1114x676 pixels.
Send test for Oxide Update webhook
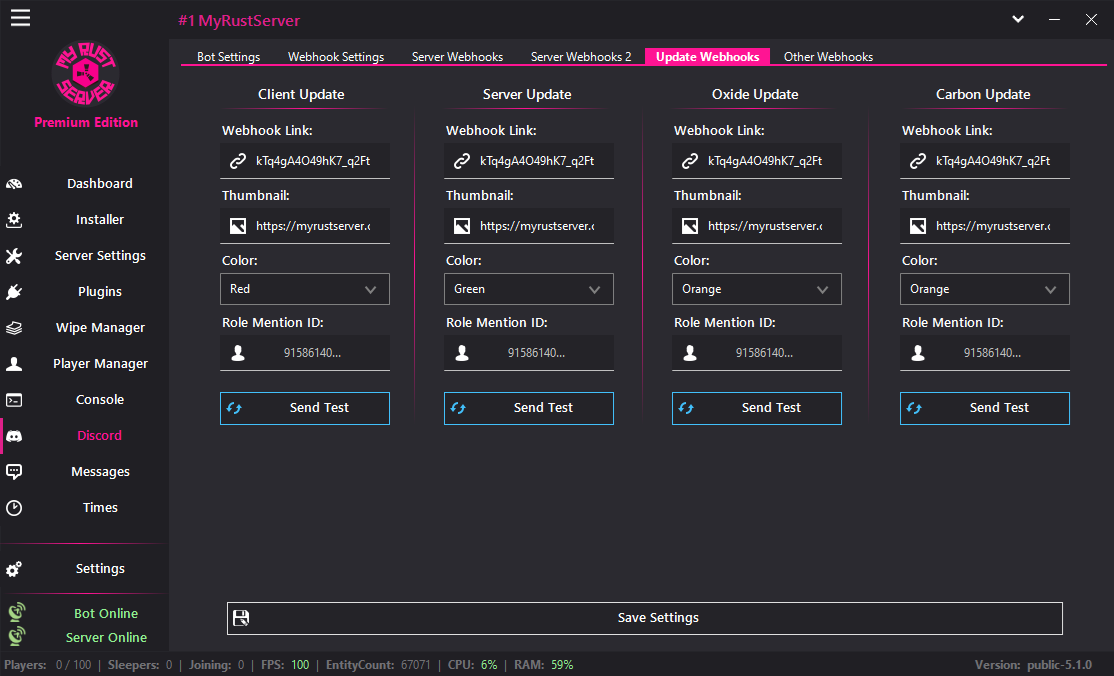click(x=757, y=408)
